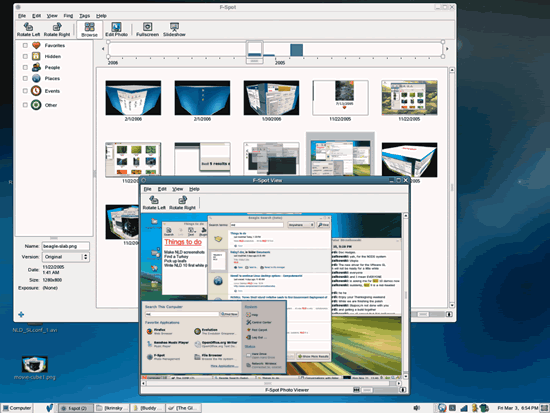This screenshot has width=550, height=413.
Task: Check the Favorites tag checkbox
Action: (25, 45)
